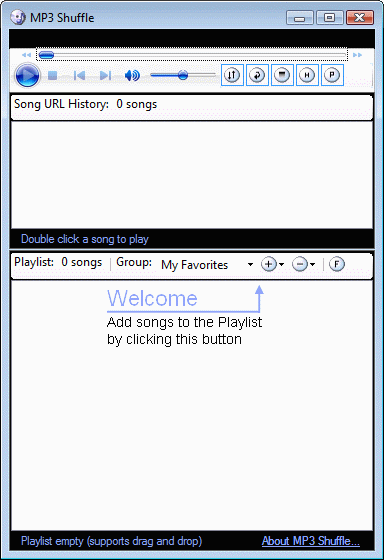Skip to the next track
384x560 pixels.
[105, 75]
